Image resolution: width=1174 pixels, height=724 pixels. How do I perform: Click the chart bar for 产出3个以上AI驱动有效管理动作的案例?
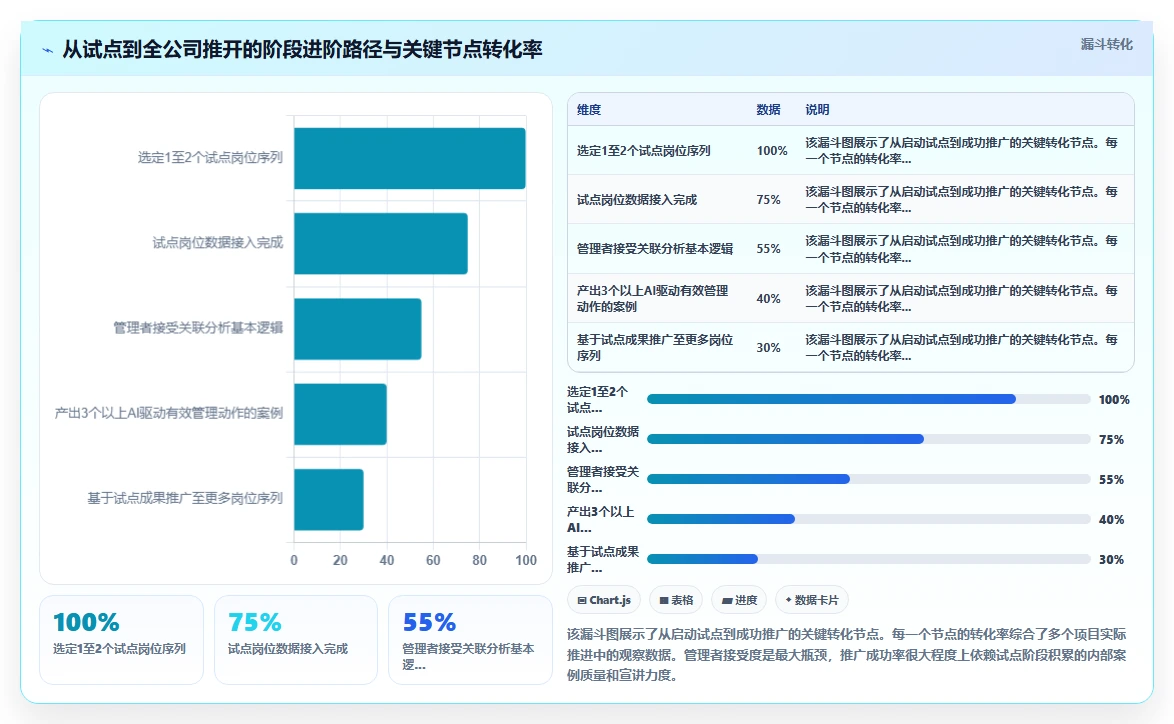tap(341, 414)
